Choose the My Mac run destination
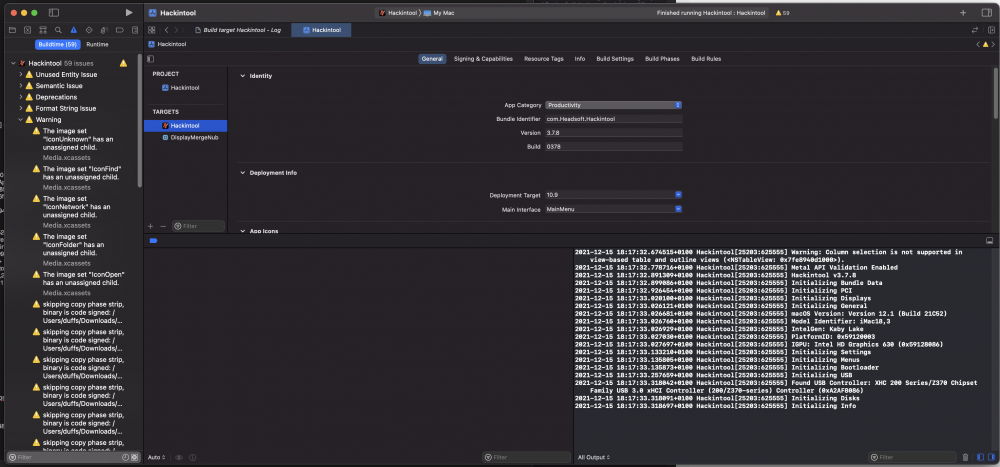 tap(439, 13)
